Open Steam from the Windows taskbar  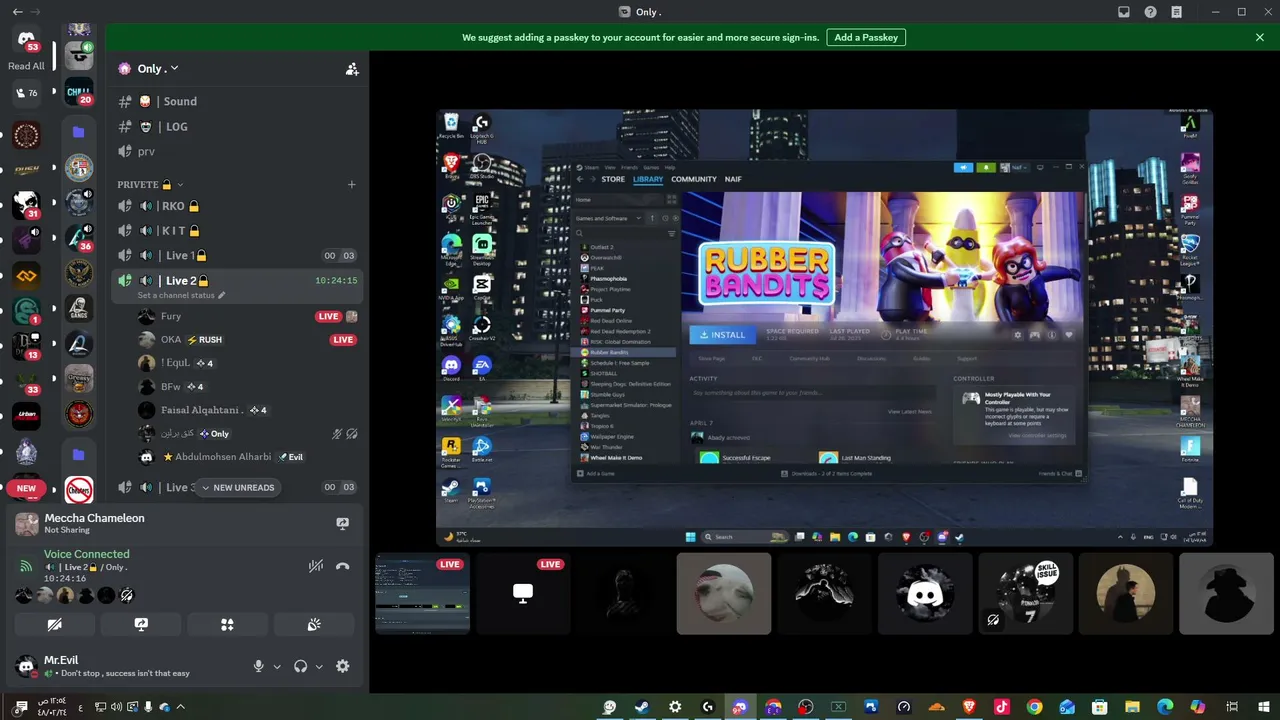point(642,707)
